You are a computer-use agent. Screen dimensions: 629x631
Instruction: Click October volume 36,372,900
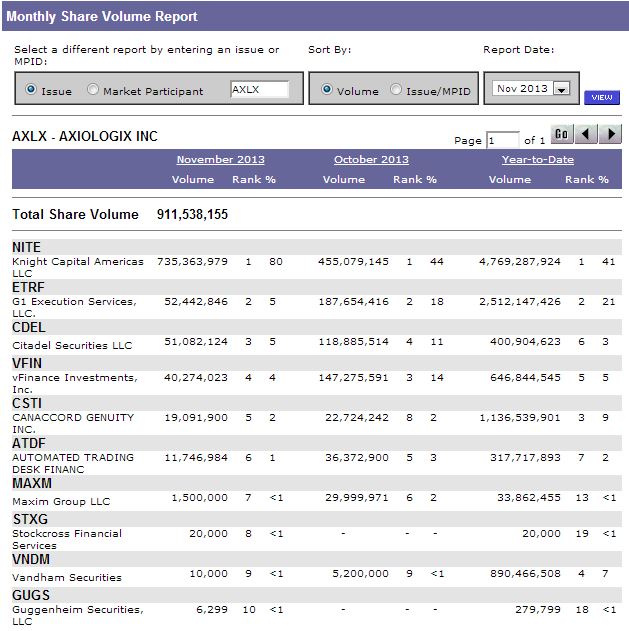pos(357,458)
